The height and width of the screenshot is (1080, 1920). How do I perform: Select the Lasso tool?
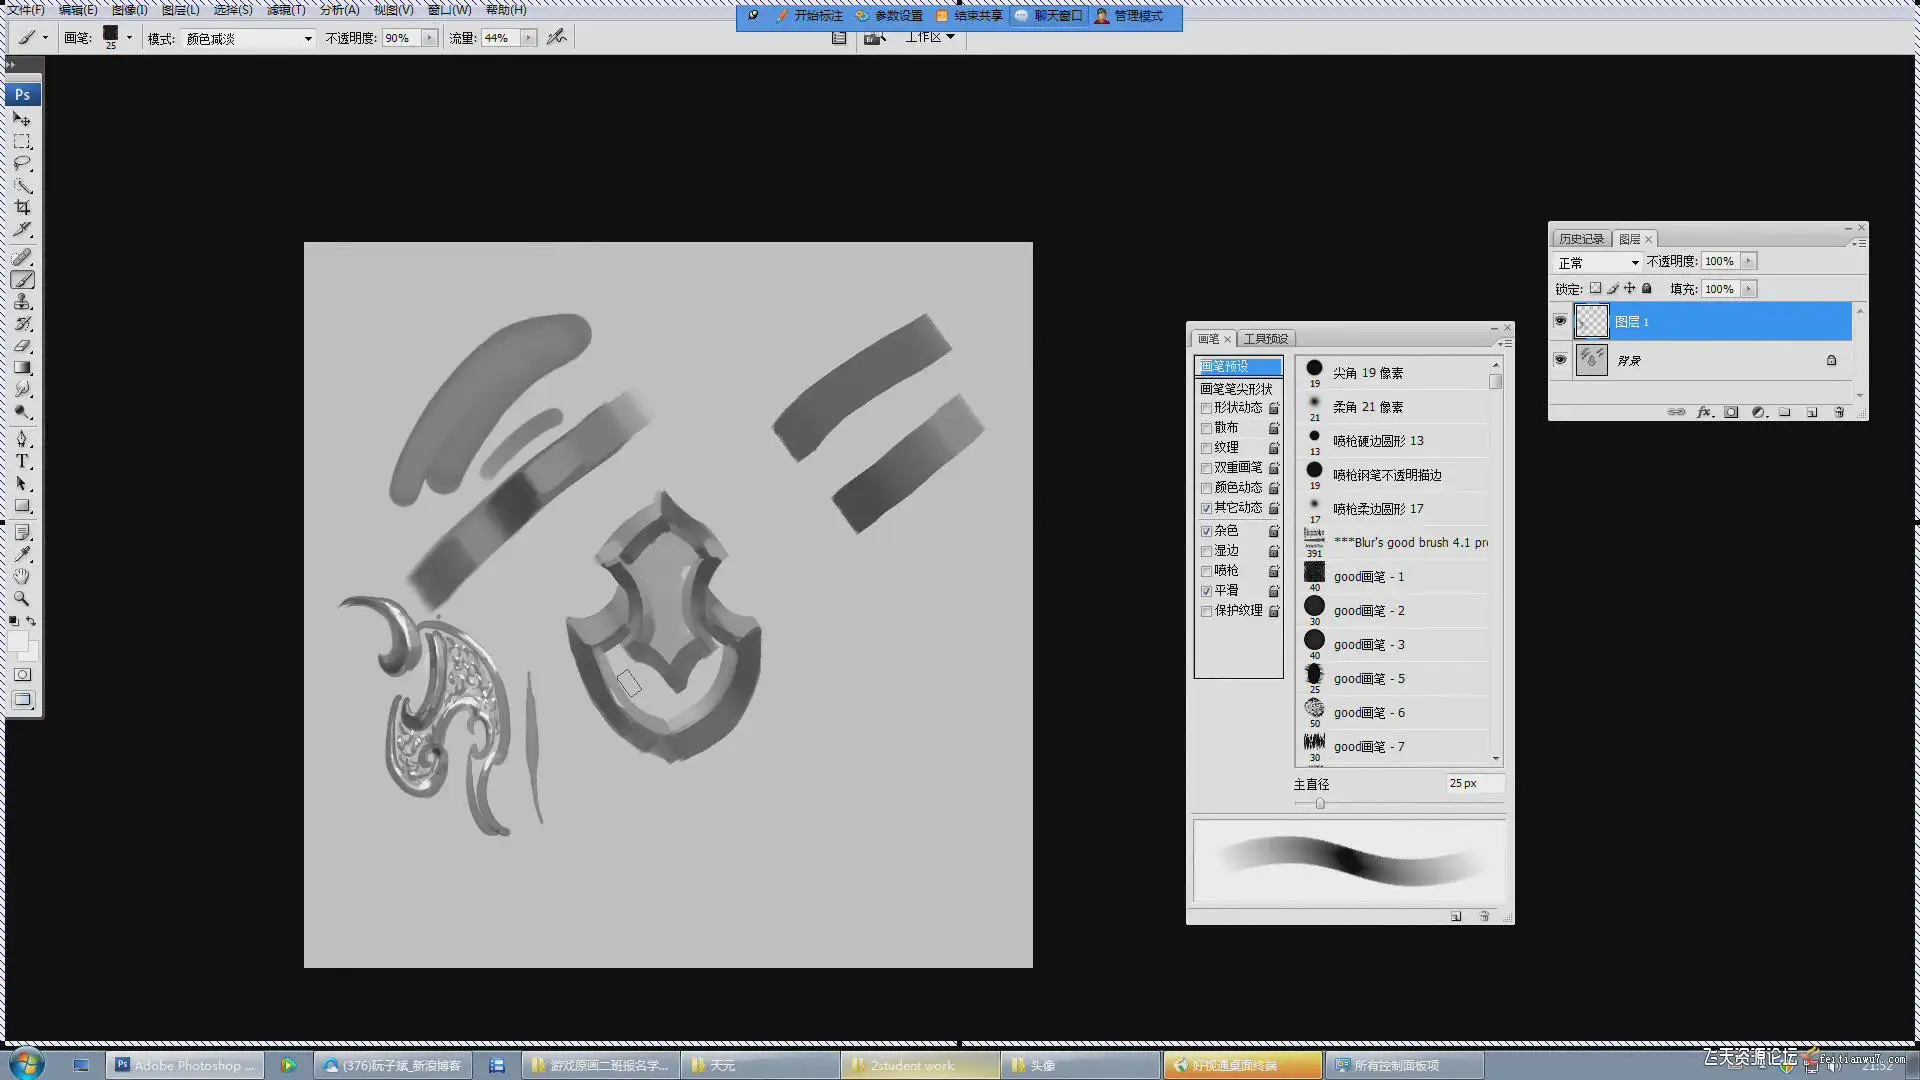point(22,163)
